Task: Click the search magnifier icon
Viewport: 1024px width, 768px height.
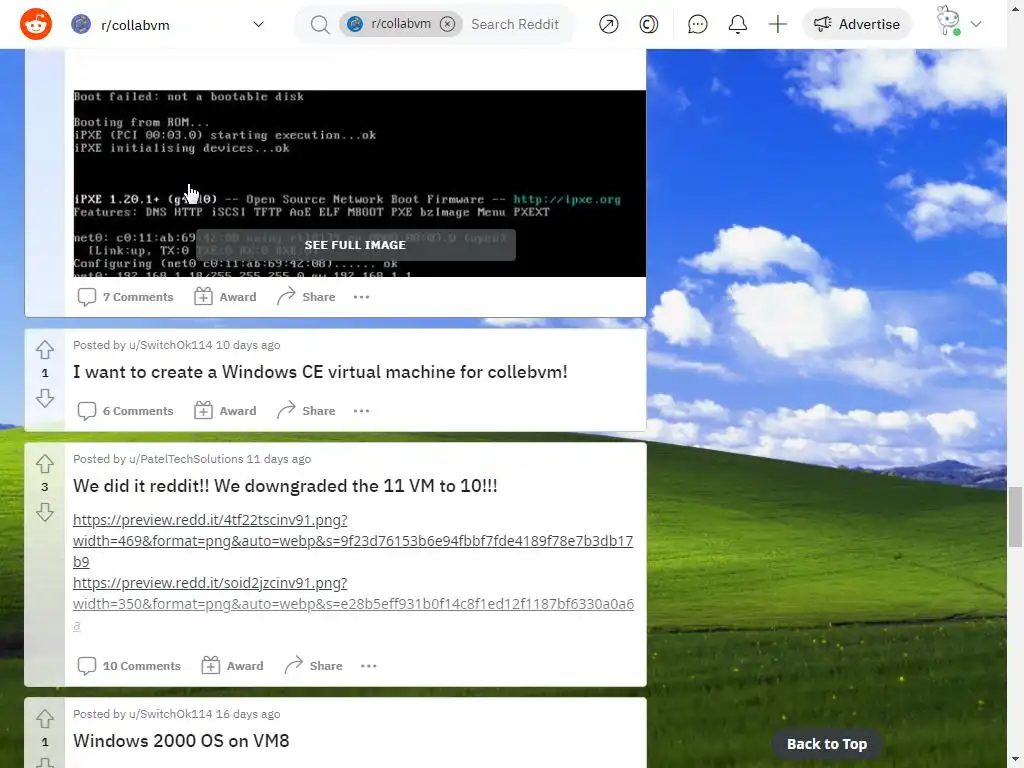Action: click(319, 25)
